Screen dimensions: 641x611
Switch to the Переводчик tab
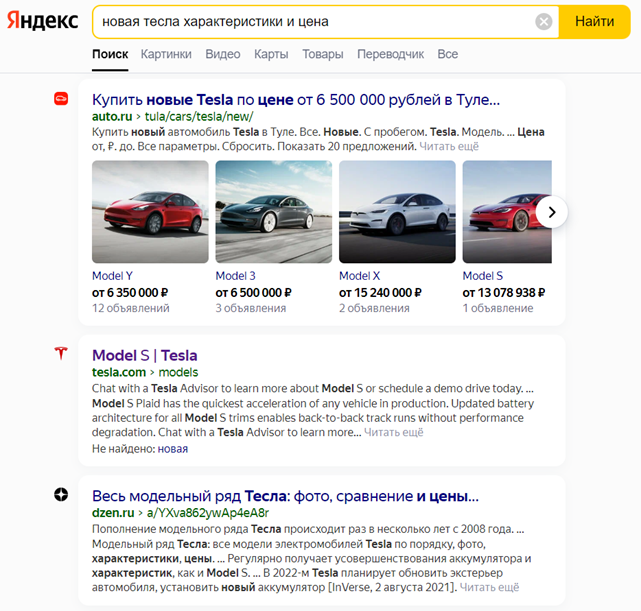(x=390, y=54)
